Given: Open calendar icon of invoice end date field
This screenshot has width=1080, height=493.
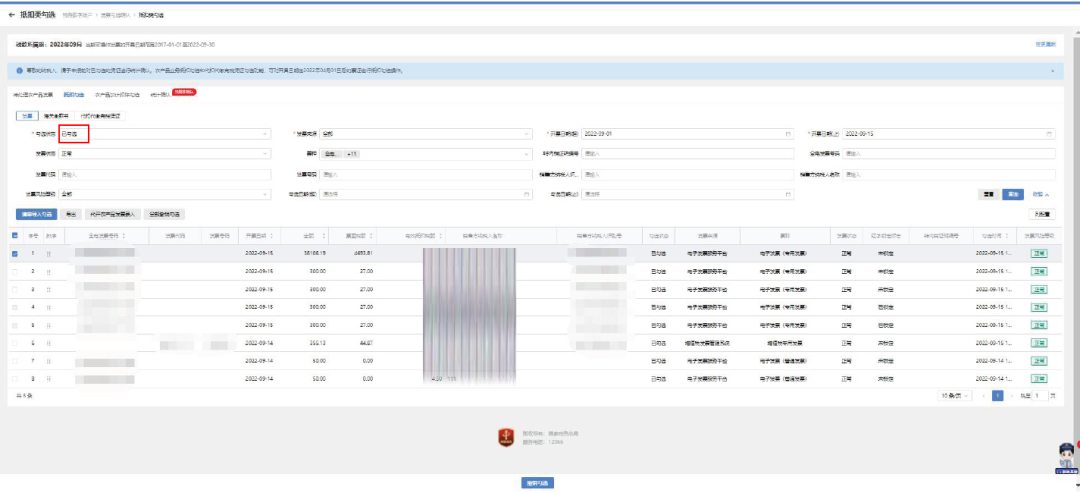Looking at the screenshot, I should tap(1048, 133).
